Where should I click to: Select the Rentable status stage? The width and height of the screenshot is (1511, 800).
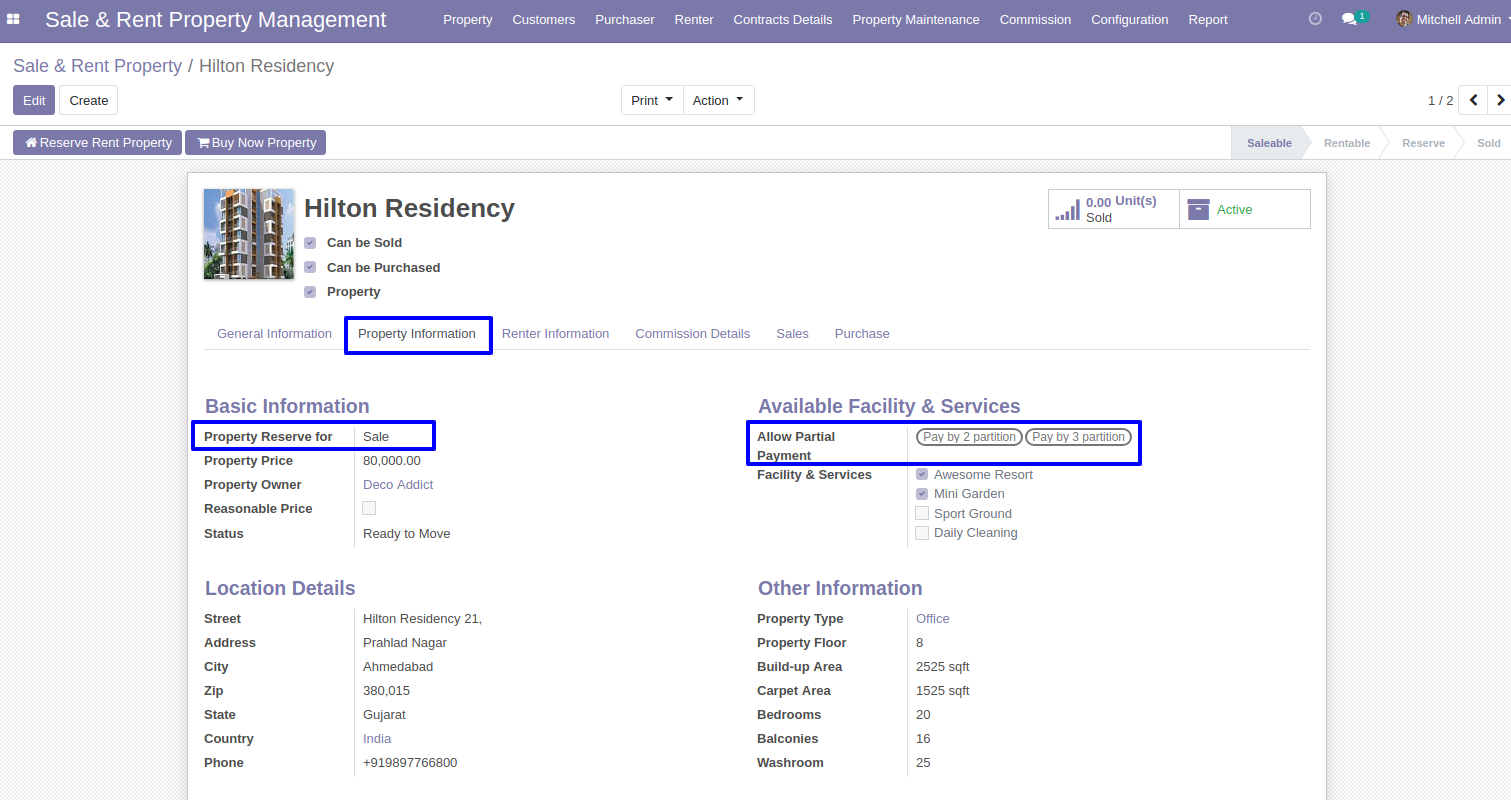tap(1346, 143)
